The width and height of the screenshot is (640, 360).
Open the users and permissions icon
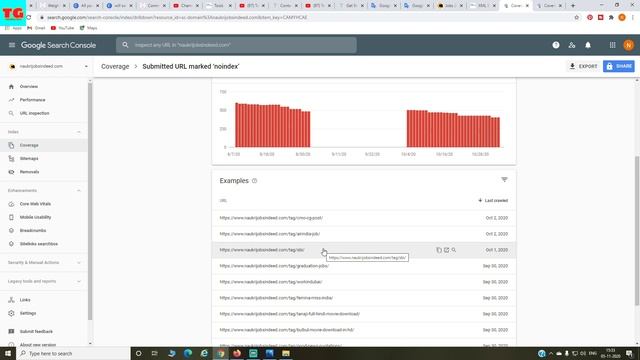572,45
